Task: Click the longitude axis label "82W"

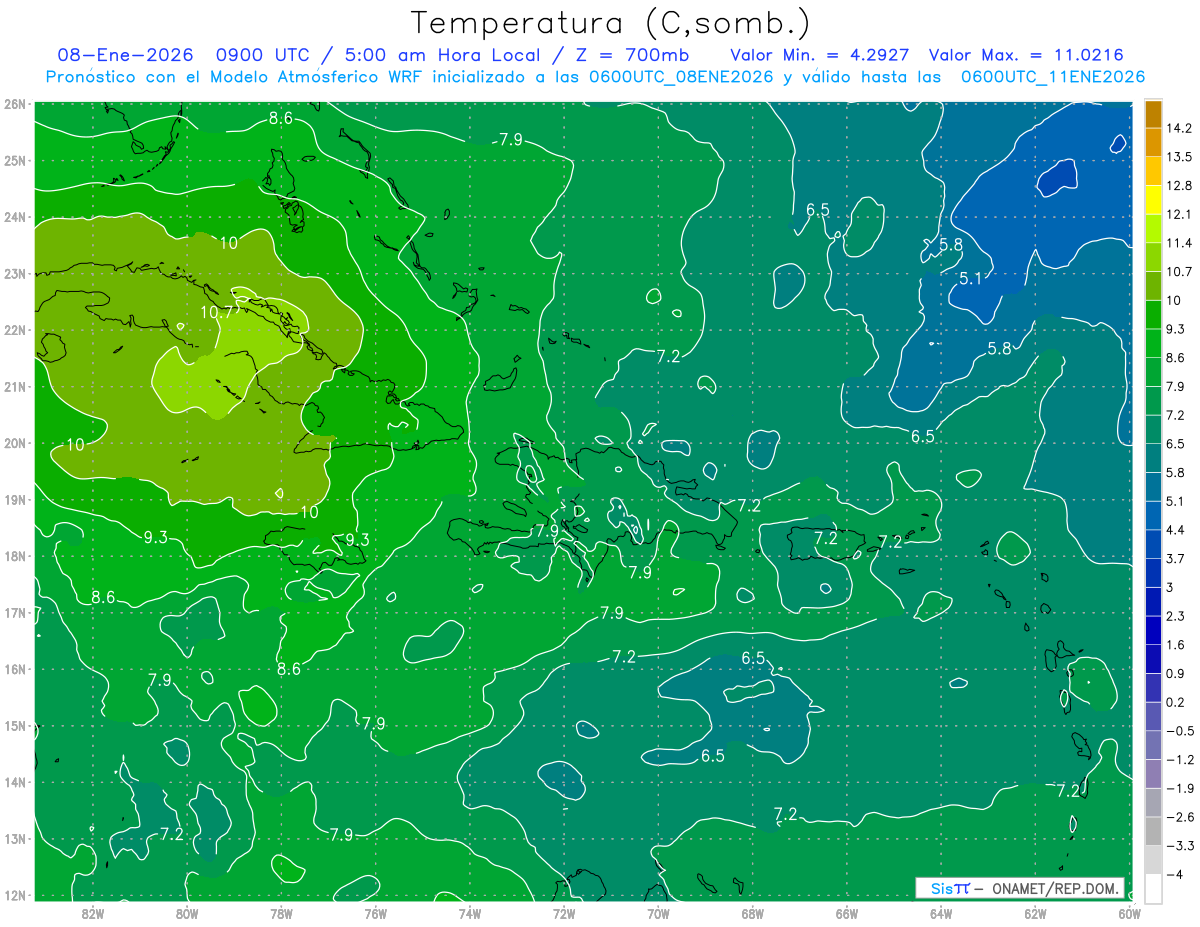Action: [92, 912]
